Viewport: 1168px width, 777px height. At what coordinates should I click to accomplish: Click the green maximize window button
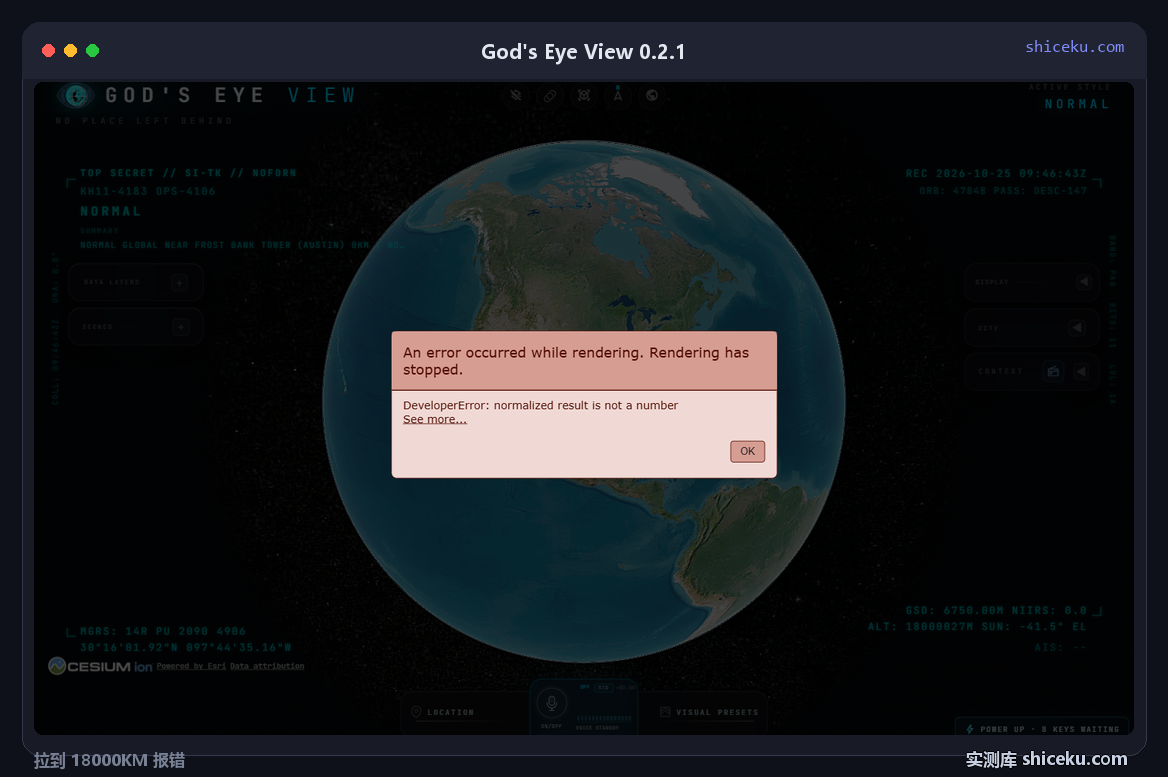click(x=92, y=51)
